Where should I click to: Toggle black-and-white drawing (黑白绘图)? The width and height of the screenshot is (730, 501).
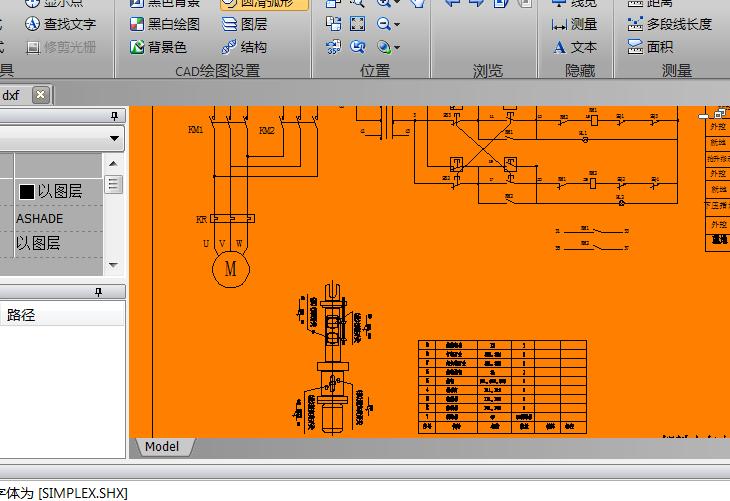(x=165, y=24)
